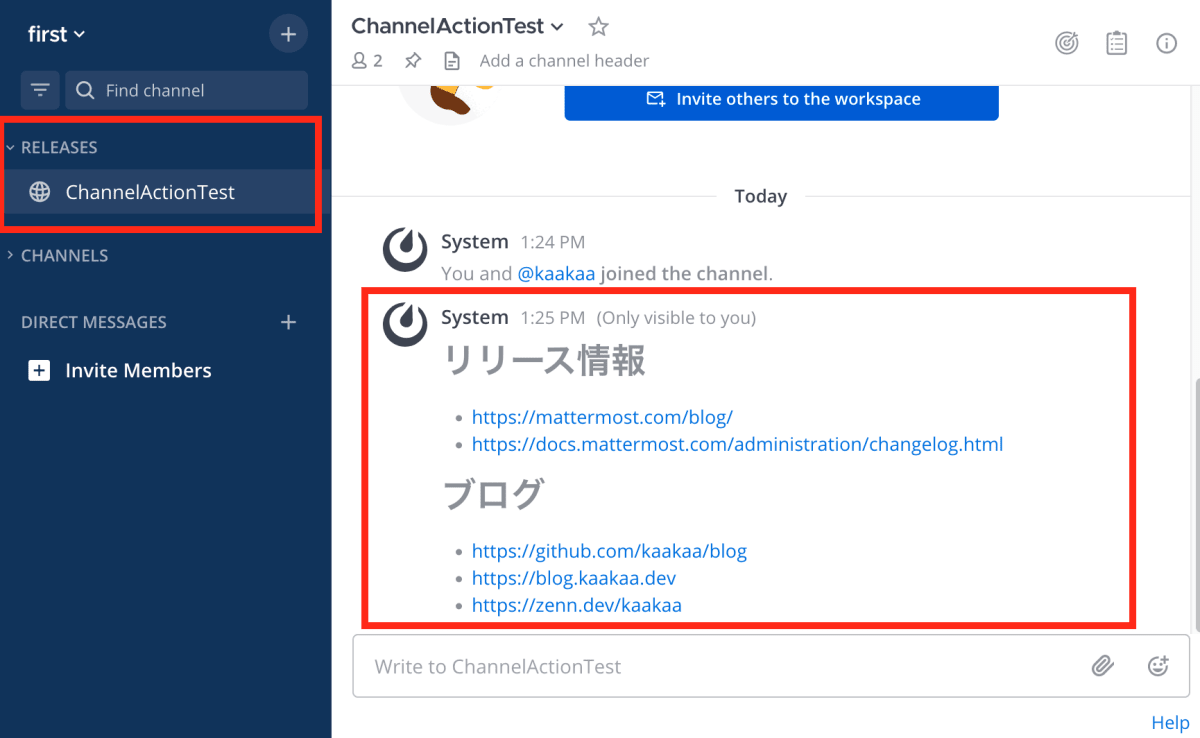Collapse the RELEASES sidebar category

pyautogui.click(x=52, y=147)
